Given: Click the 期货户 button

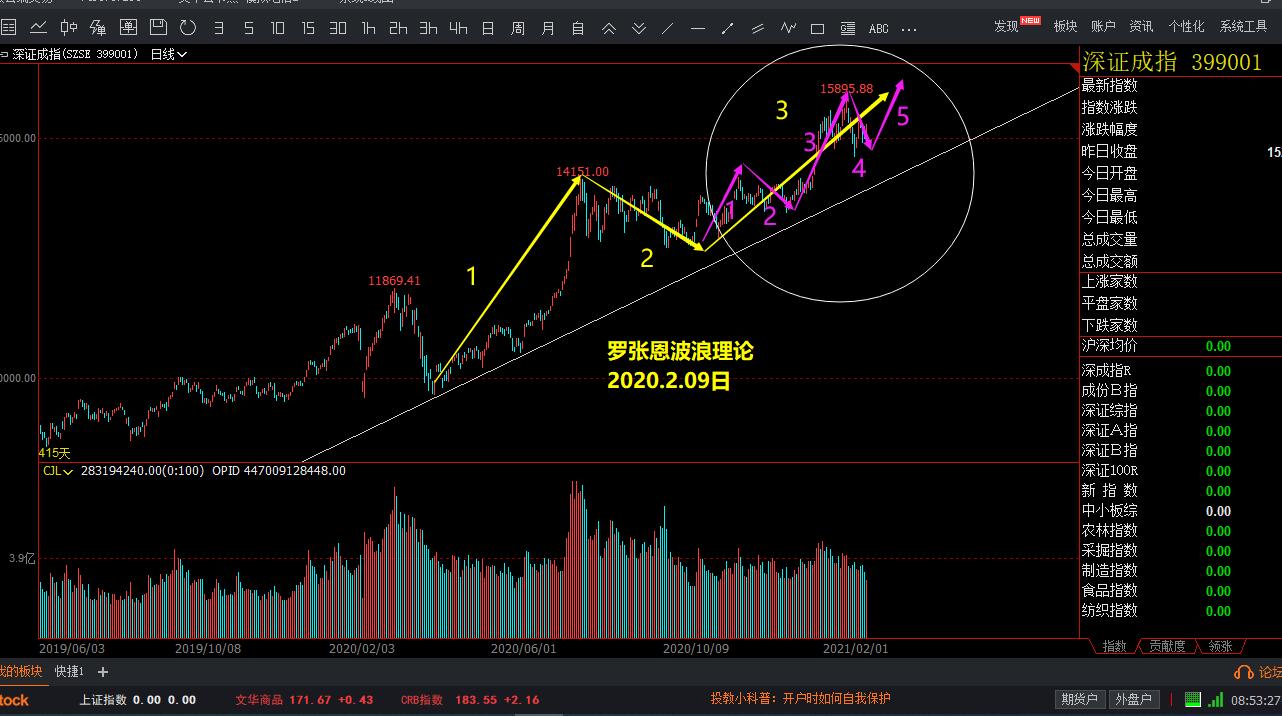Looking at the screenshot, I should pos(1079,699).
